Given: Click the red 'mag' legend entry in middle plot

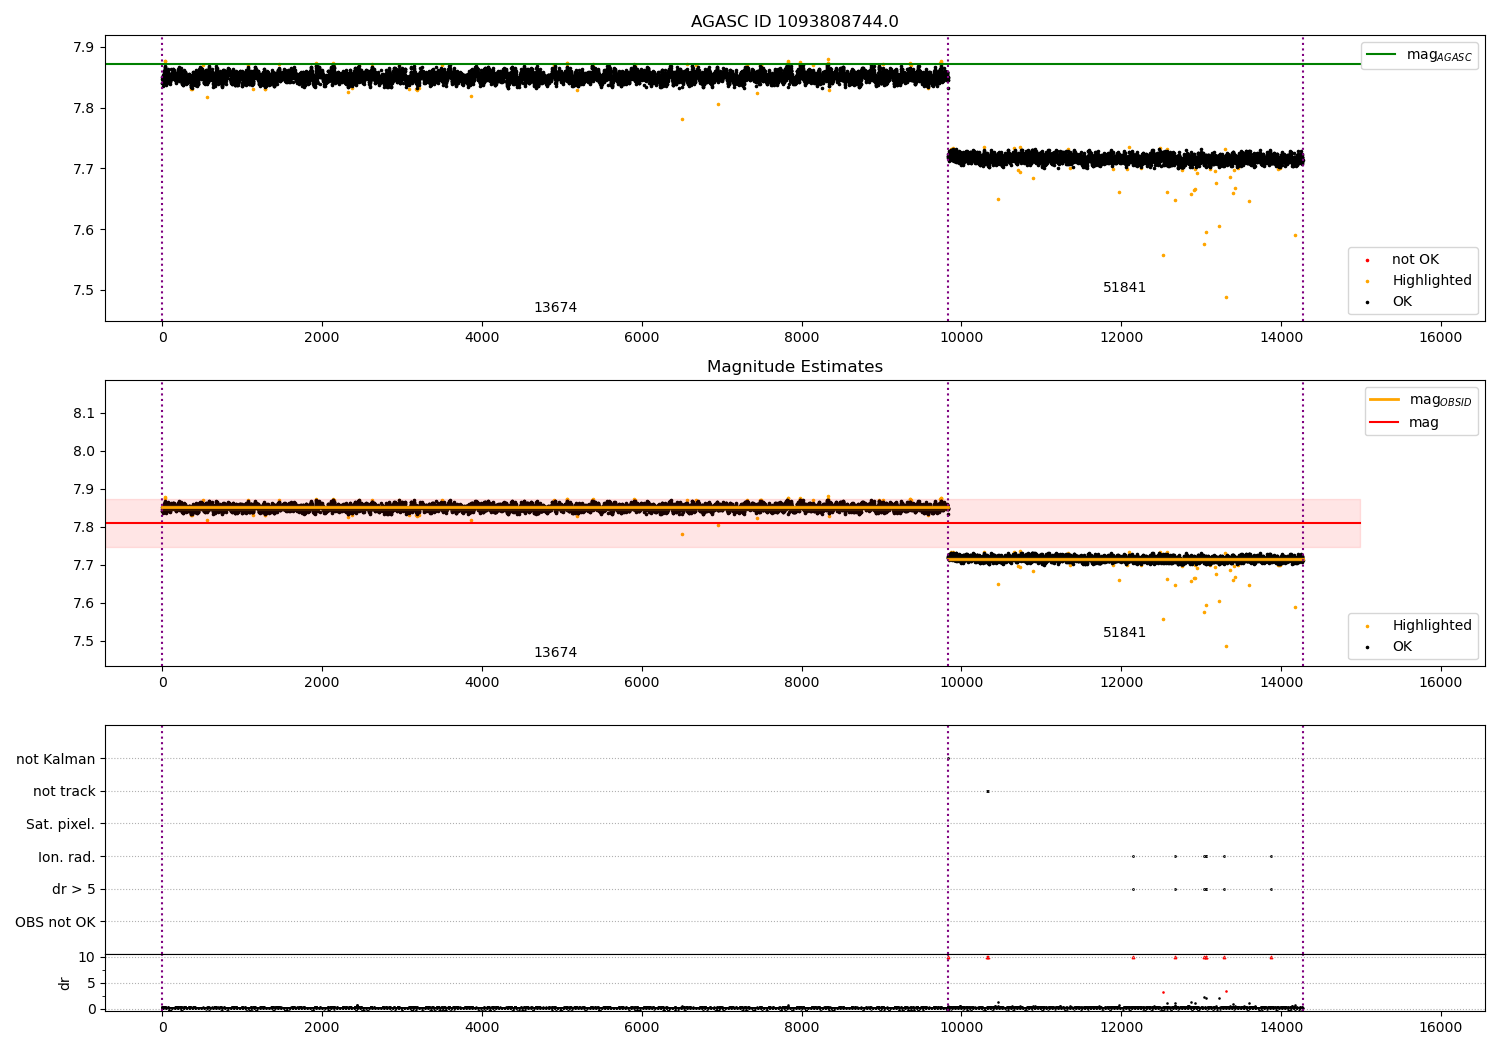Looking at the screenshot, I should point(1405,423).
